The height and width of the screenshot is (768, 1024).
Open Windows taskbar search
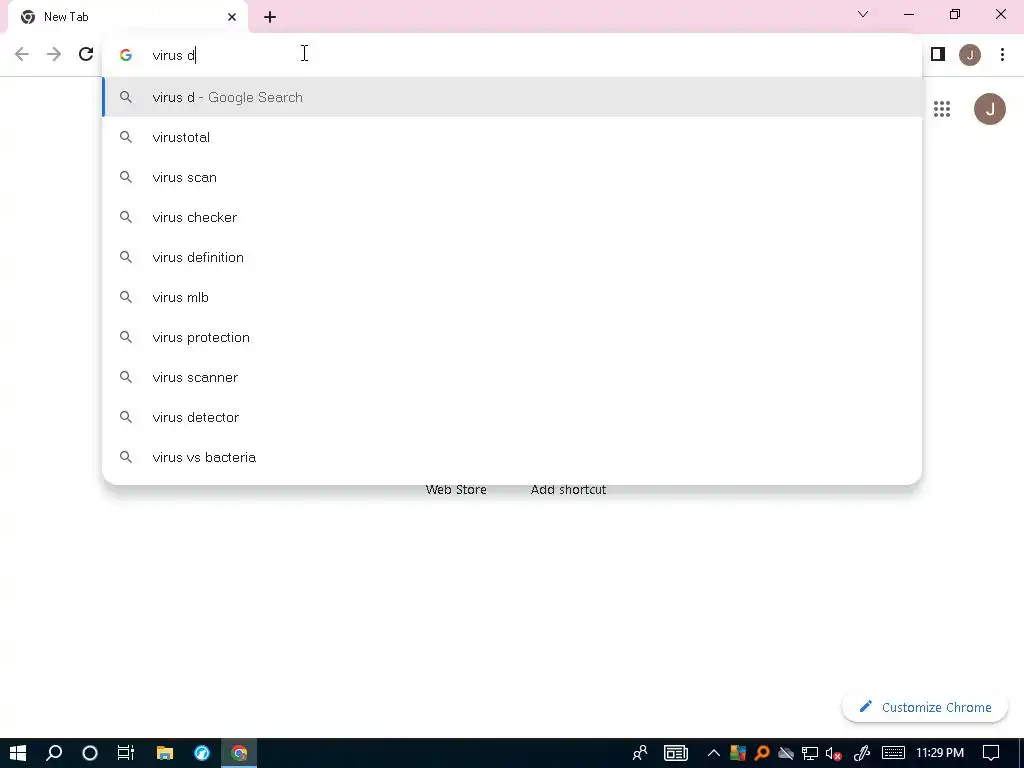click(54, 753)
